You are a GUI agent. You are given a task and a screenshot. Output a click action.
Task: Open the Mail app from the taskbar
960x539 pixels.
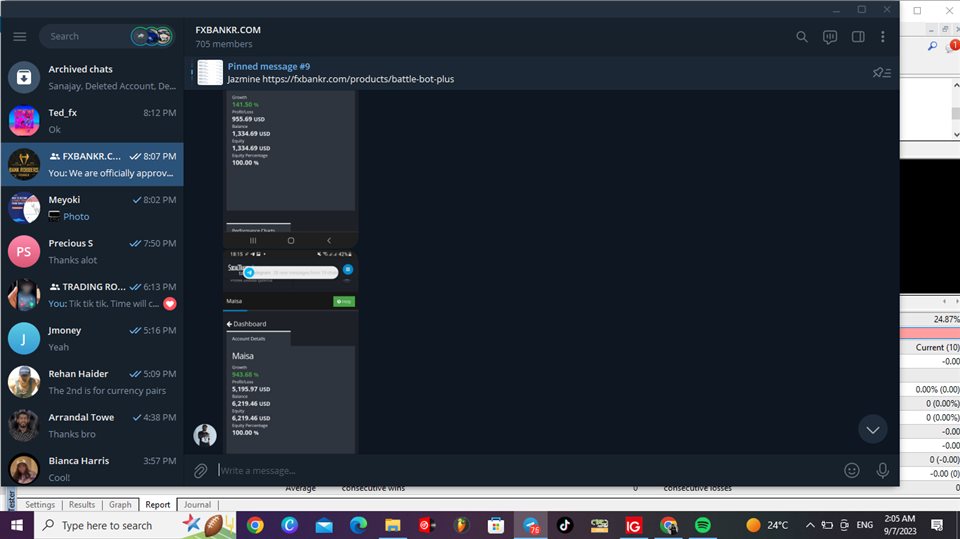point(324,525)
